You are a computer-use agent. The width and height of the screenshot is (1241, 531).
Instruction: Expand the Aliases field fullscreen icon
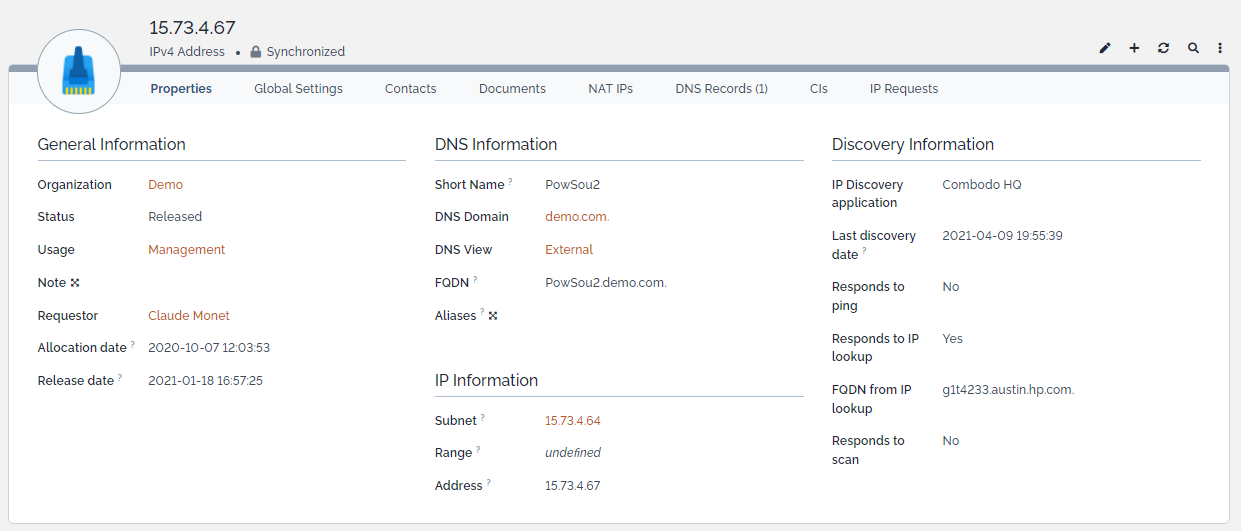tap(493, 316)
